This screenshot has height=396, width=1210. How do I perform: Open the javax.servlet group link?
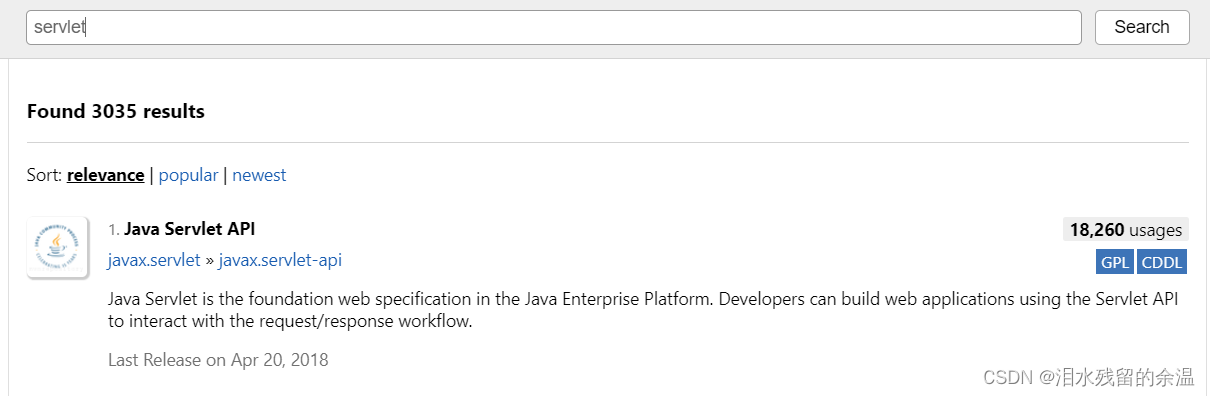154,261
